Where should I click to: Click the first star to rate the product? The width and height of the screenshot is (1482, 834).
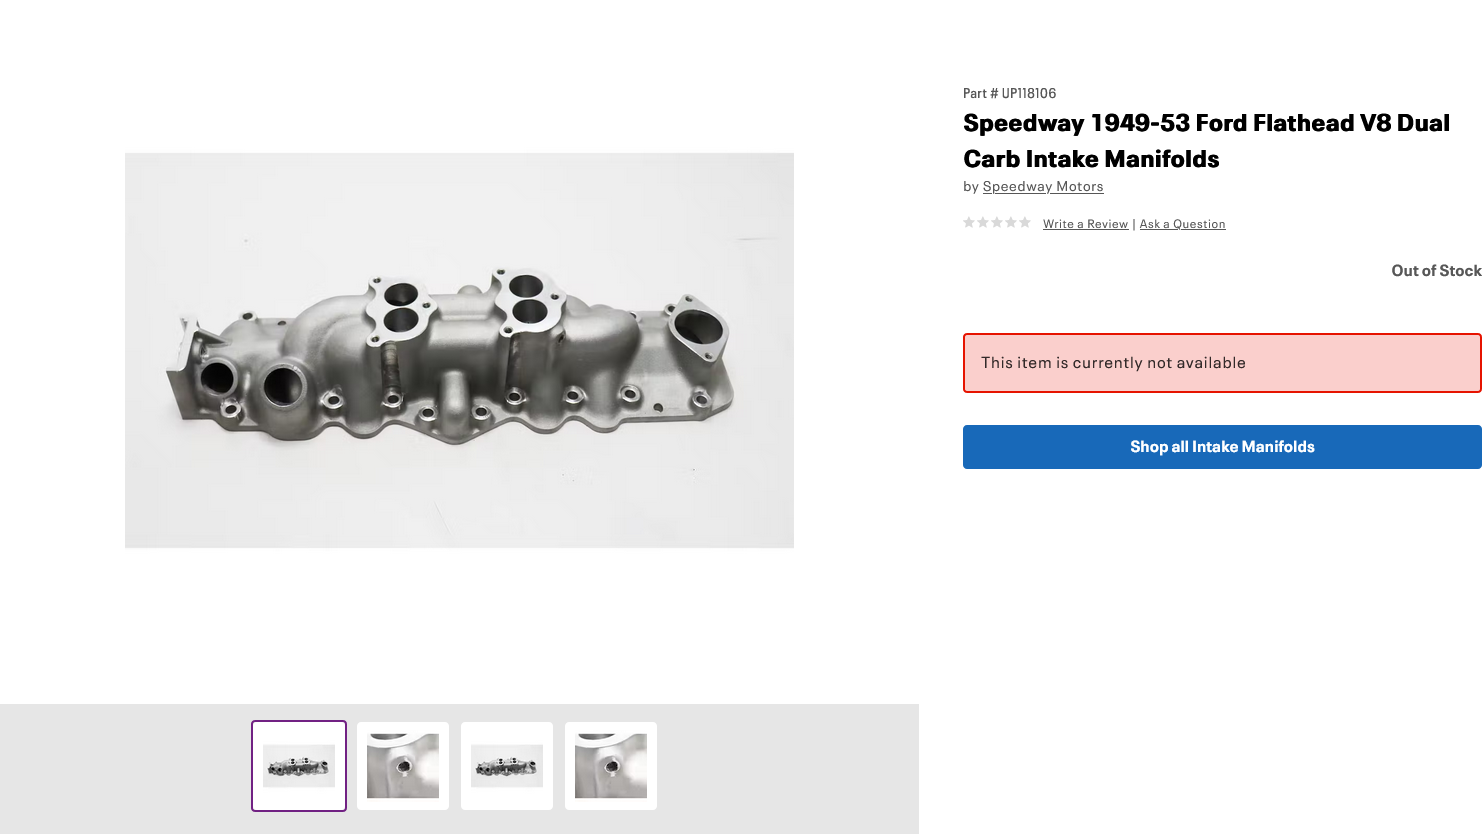(968, 222)
